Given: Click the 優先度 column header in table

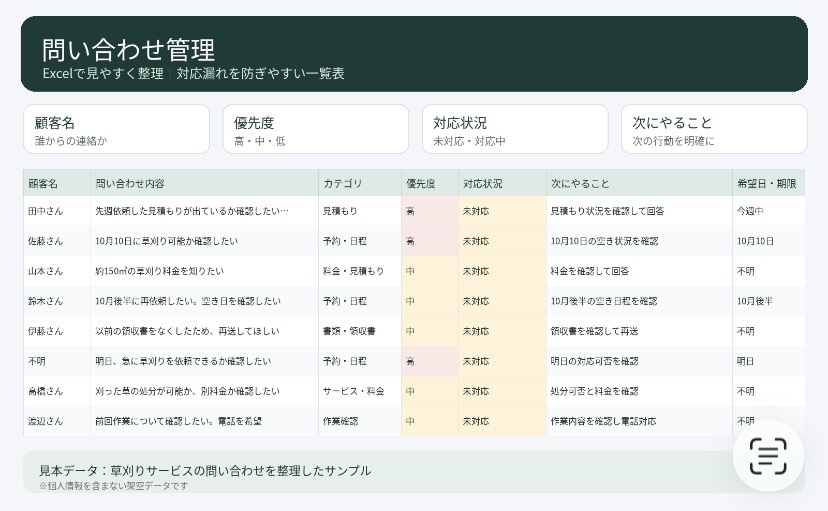Looking at the screenshot, I should 430,183.
